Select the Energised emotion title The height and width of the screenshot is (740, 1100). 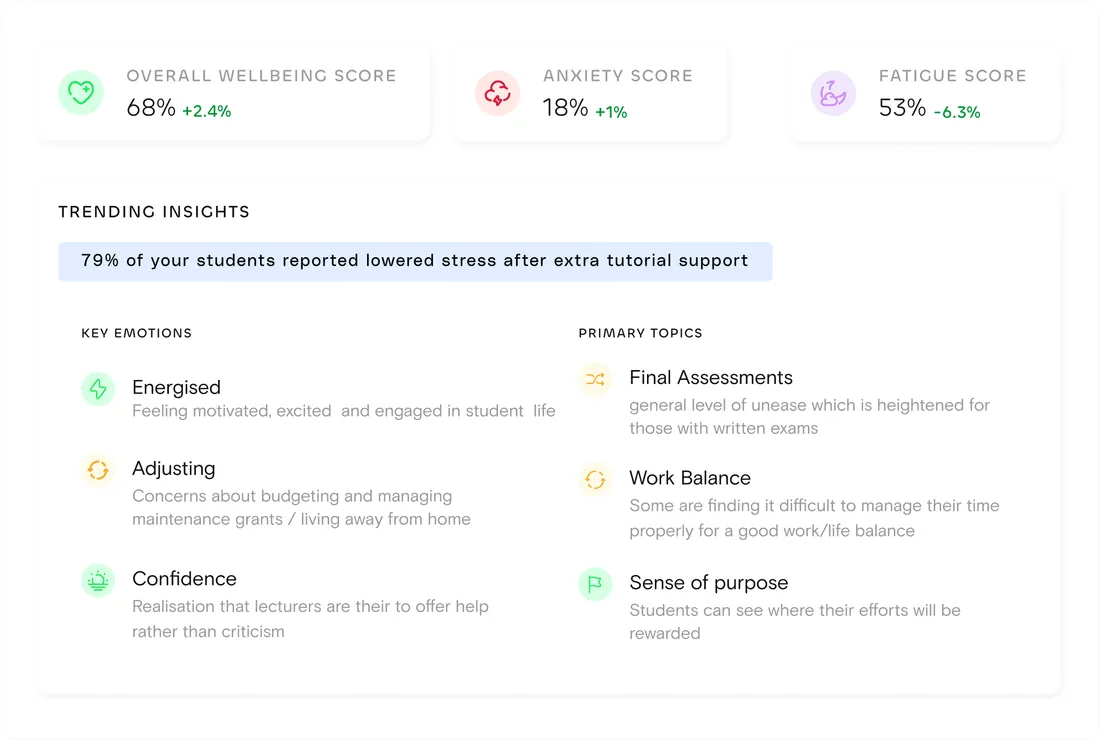pyautogui.click(x=176, y=387)
